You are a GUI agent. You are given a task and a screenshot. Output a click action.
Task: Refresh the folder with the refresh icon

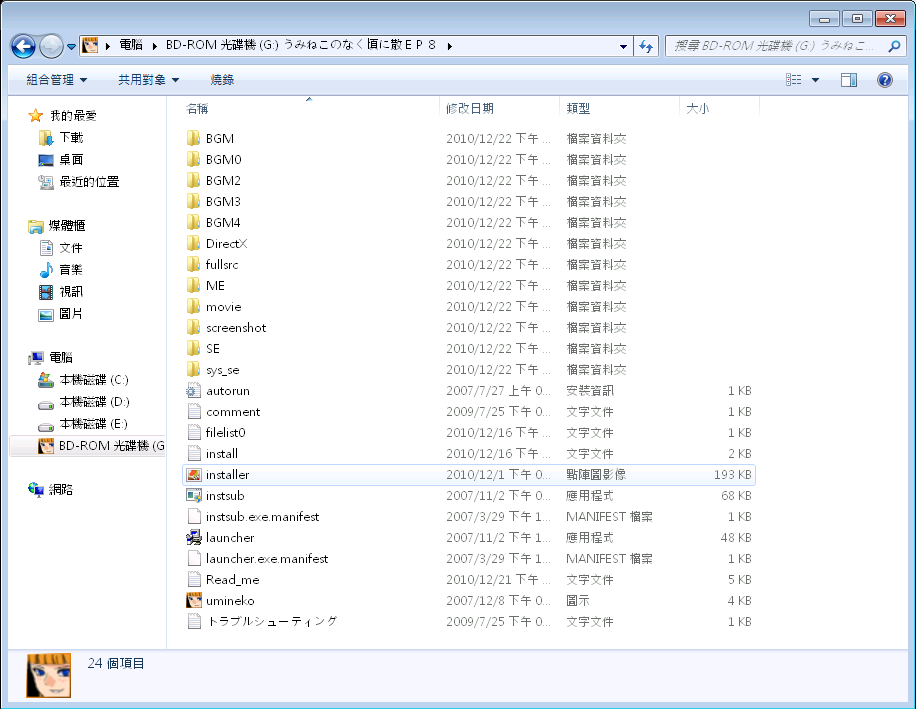[646, 46]
